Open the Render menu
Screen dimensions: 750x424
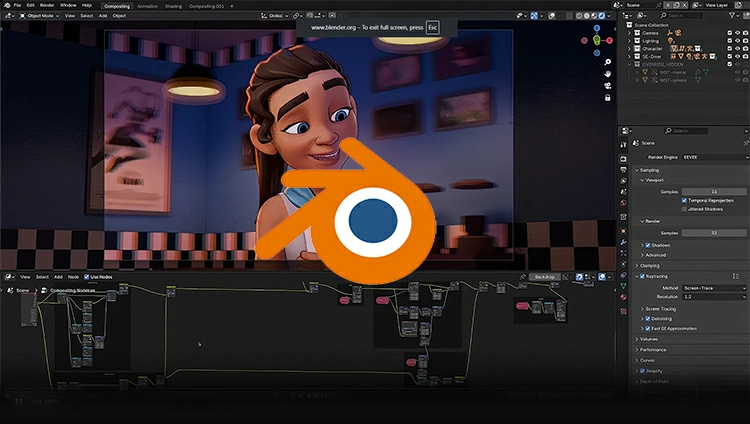(x=47, y=5)
